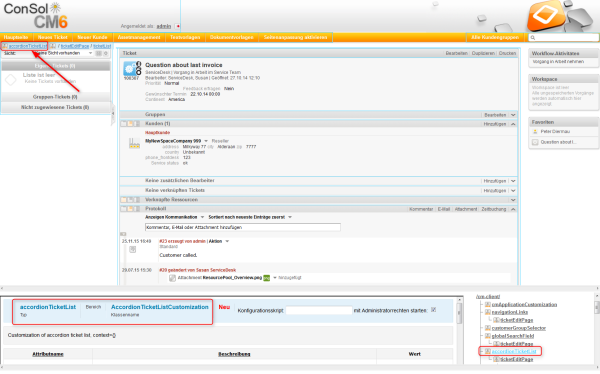Viewport: 600px width, 374px height.
Task: Toggle mit Administratorrechten starten checkbox
Action: click(x=434, y=310)
